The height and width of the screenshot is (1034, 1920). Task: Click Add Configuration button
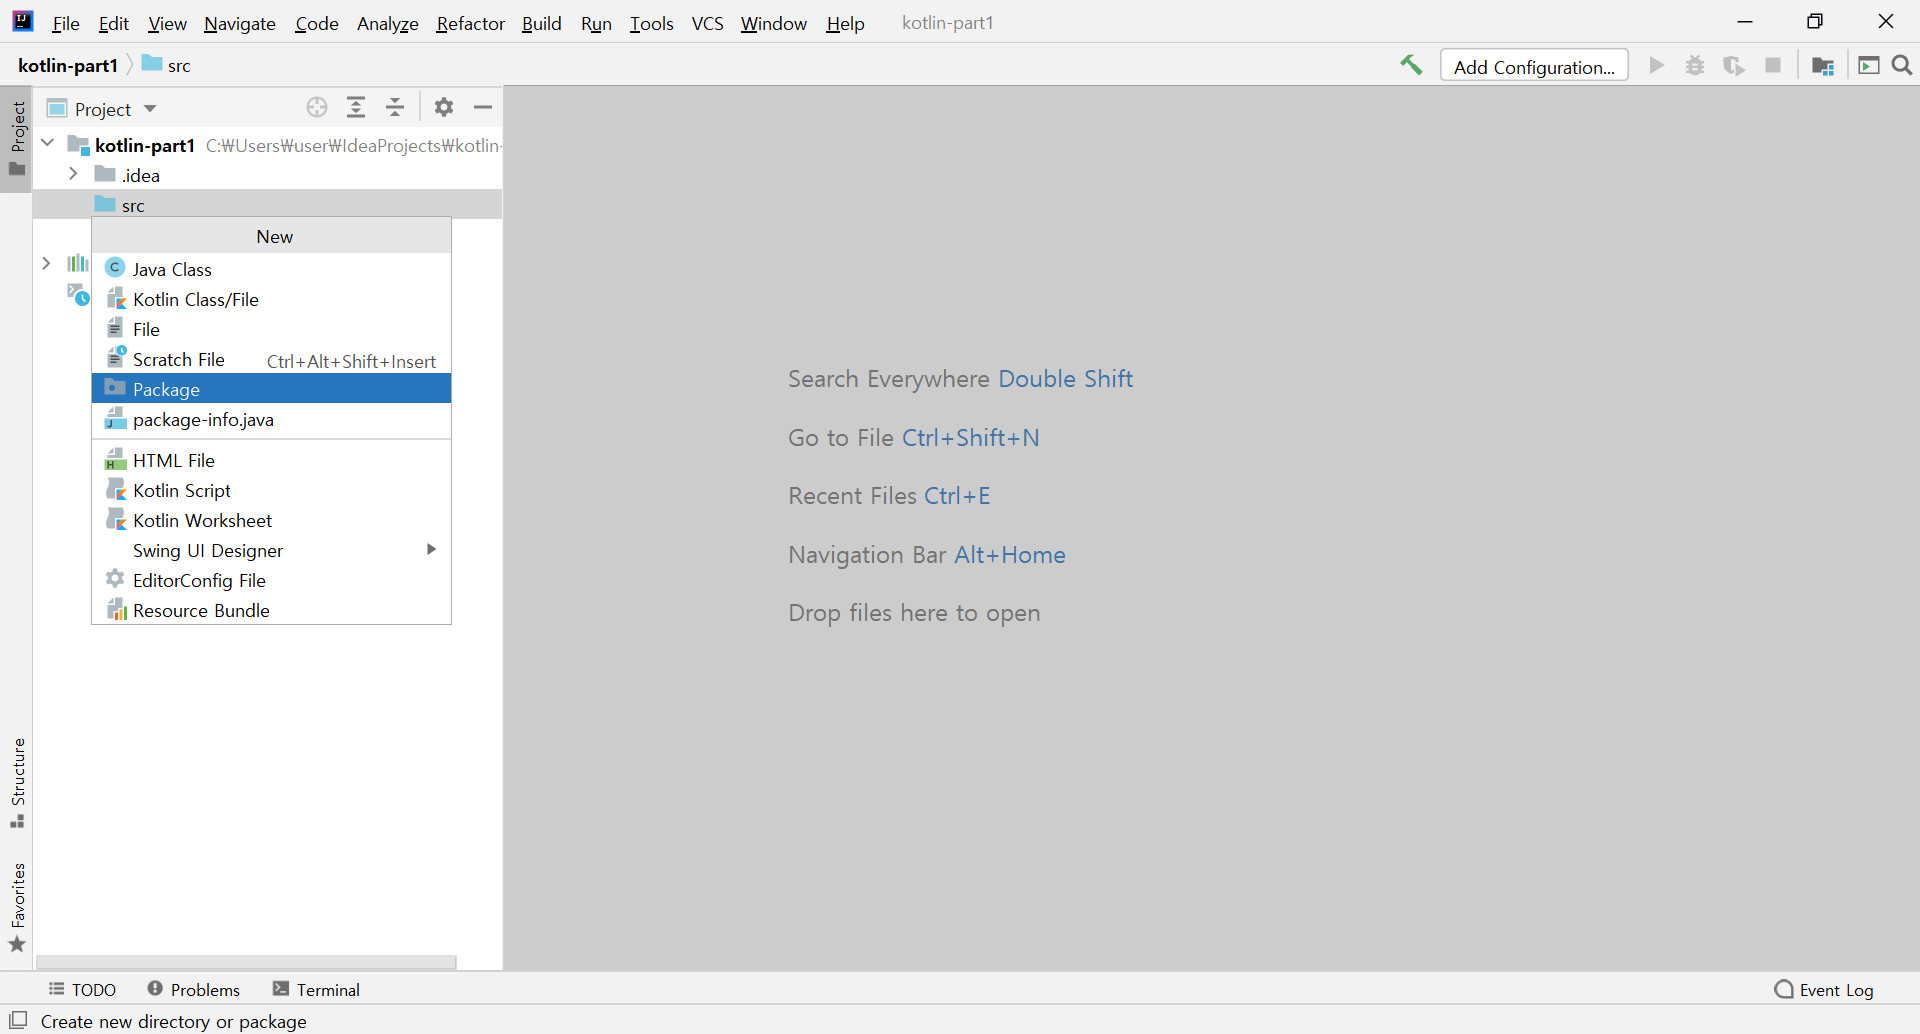[x=1534, y=66]
